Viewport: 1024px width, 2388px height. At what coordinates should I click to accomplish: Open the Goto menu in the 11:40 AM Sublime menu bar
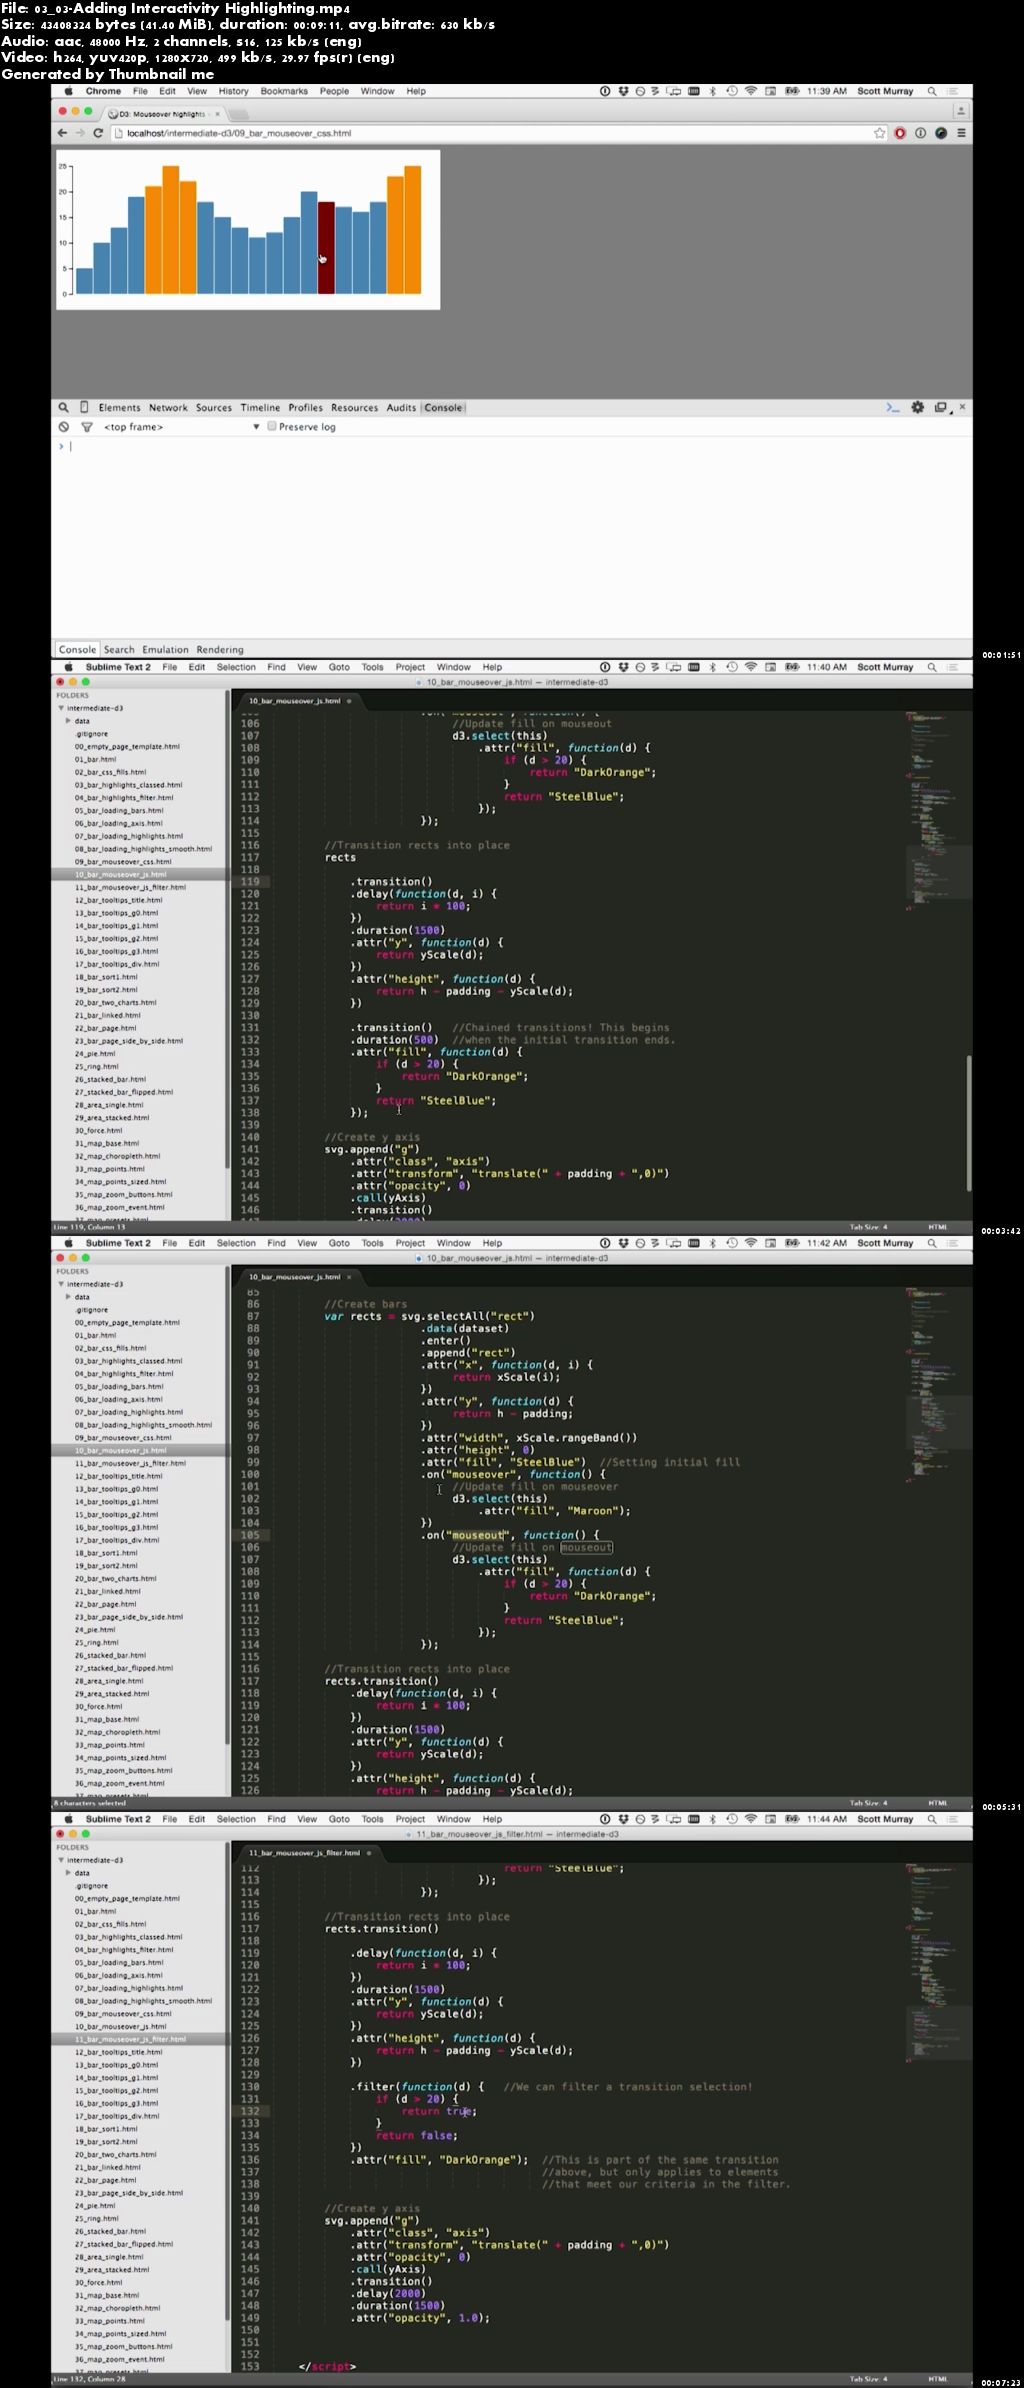click(x=339, y=667)
